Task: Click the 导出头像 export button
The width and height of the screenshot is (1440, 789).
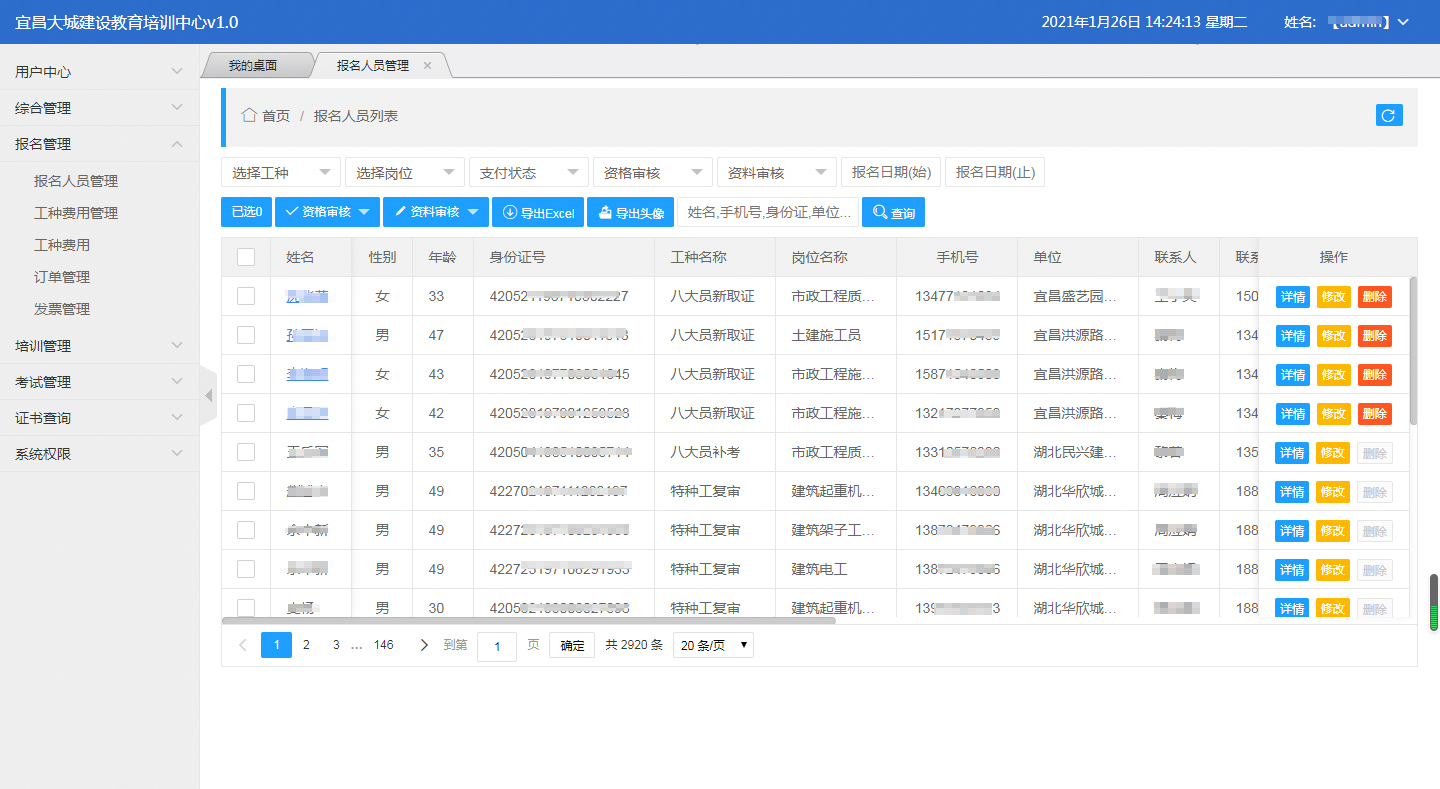Action: tap(630, 212)
